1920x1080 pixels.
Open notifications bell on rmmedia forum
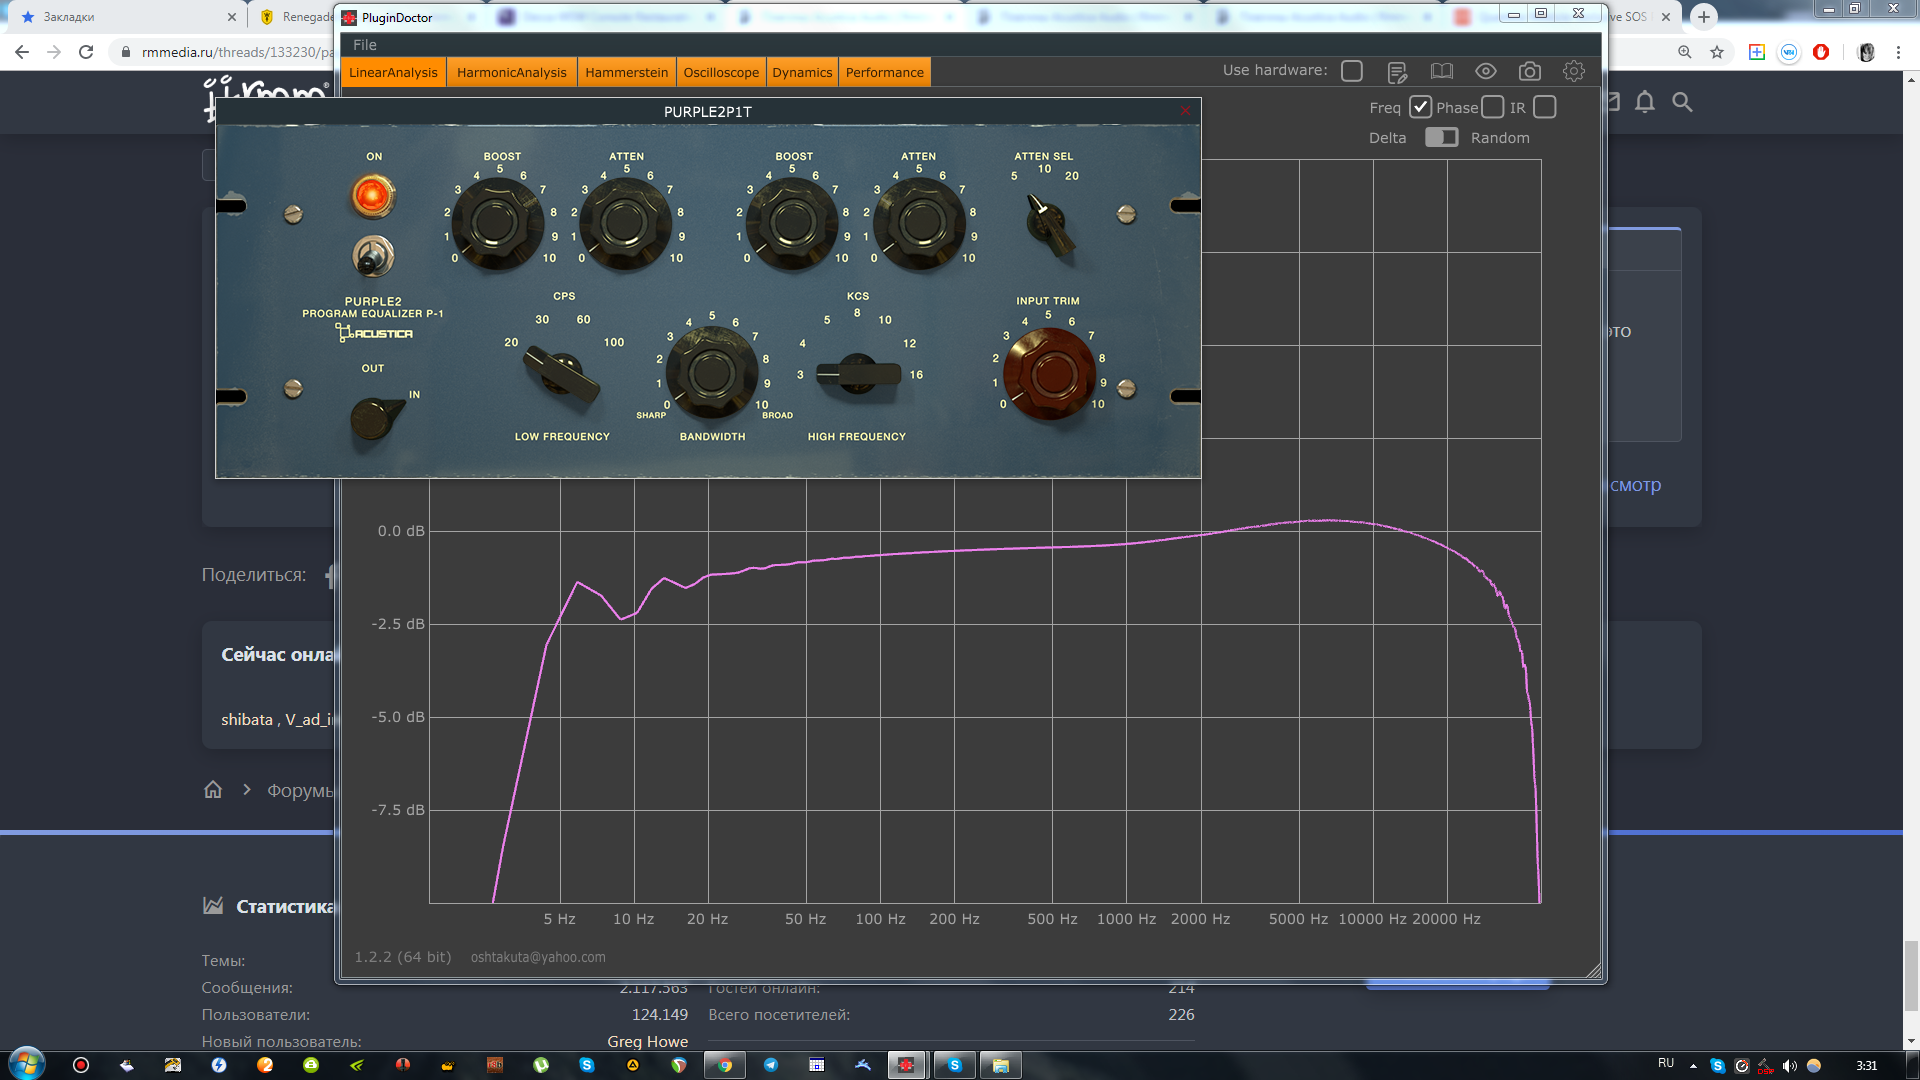(1645, 102)
